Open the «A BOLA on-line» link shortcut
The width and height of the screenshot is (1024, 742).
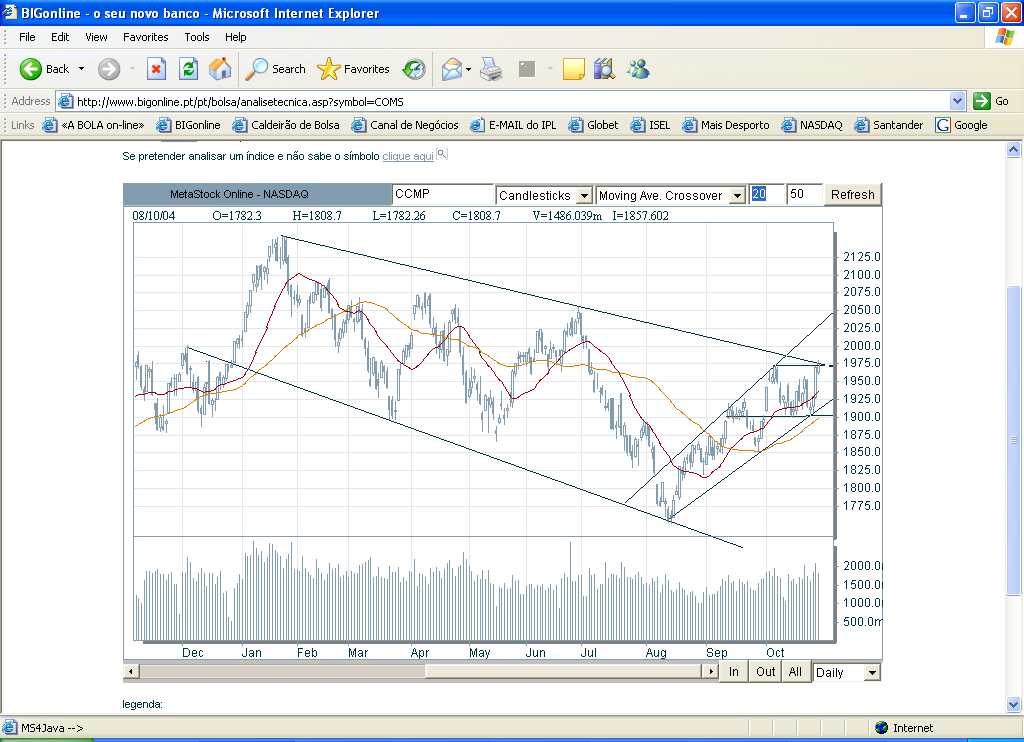93,125
